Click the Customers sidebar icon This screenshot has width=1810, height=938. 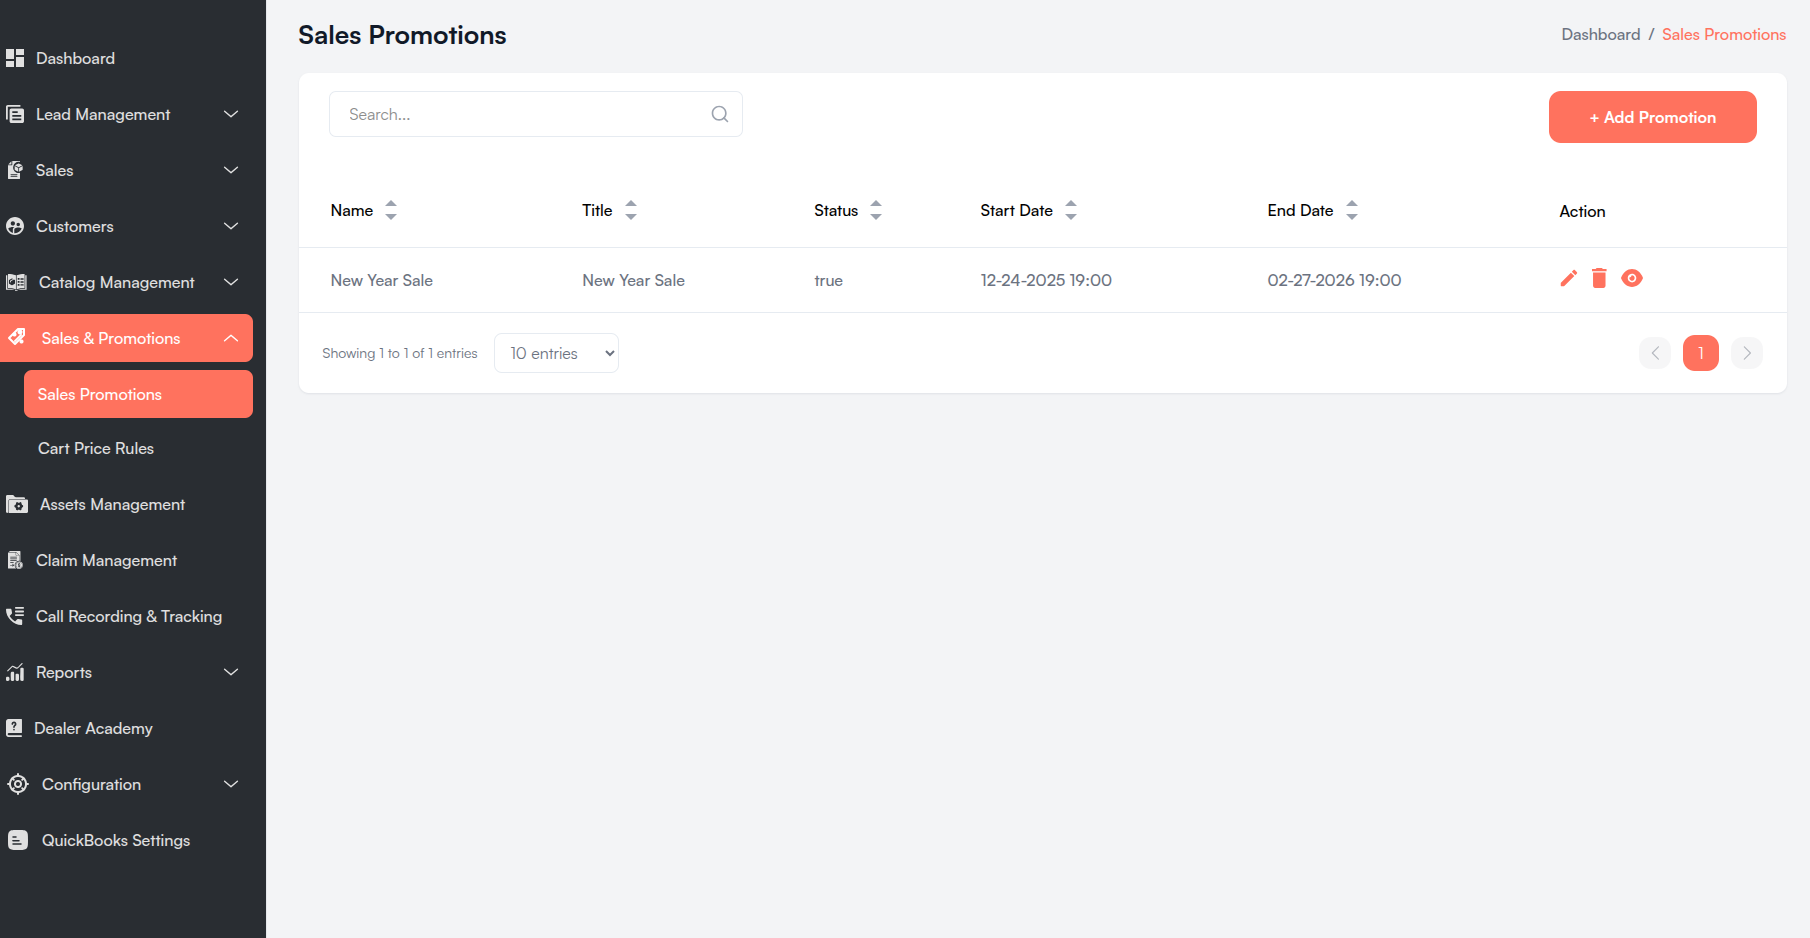tap(15, 226)
